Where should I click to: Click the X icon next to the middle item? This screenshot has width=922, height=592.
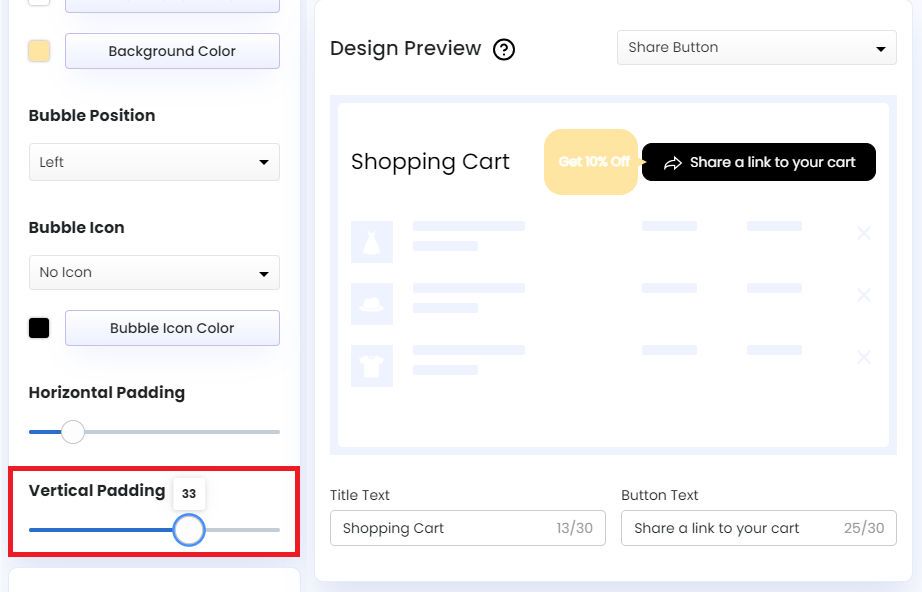click(x=864, y=295)
